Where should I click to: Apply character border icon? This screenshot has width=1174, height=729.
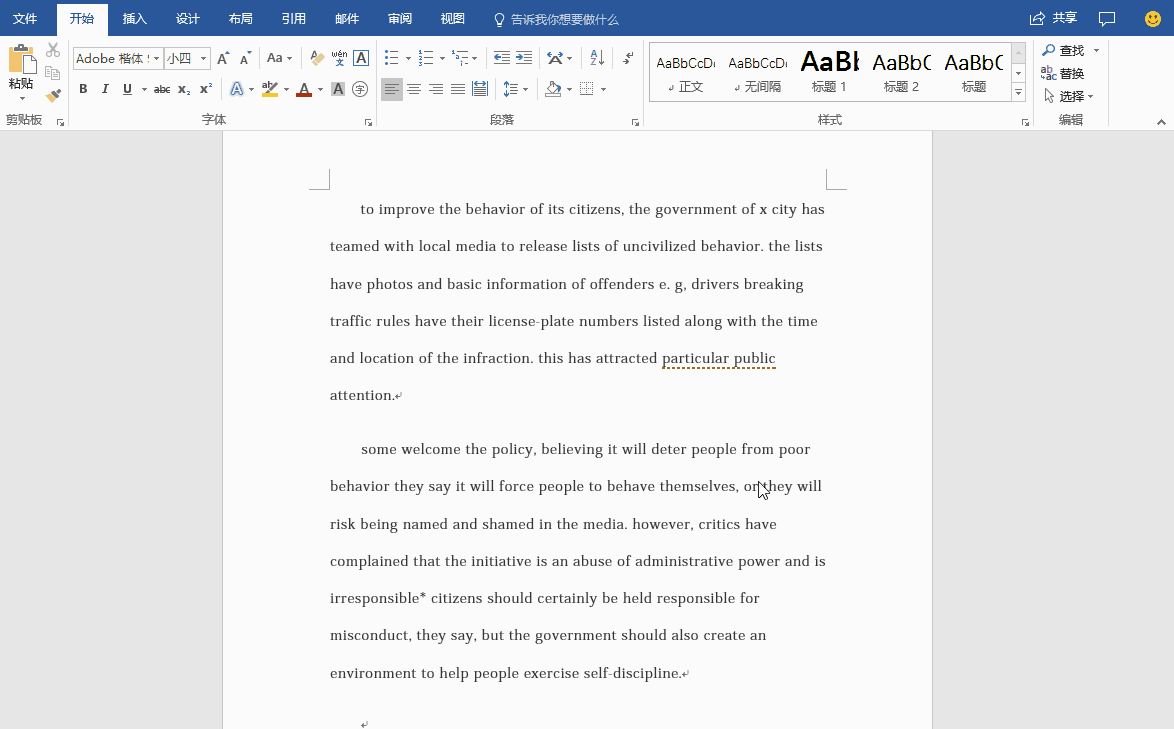click(361, 58)
